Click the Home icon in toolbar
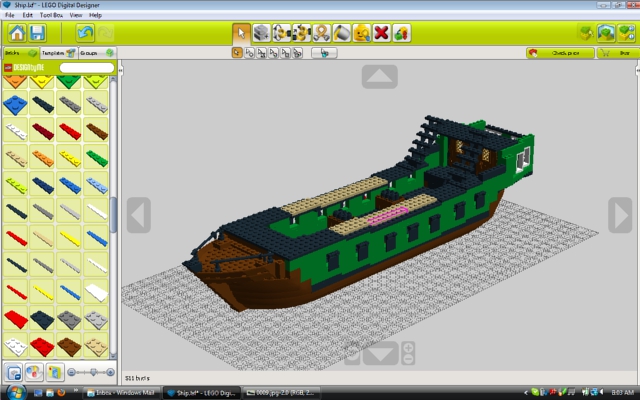Screen dimensions: 640x400 tap(17, 33)
